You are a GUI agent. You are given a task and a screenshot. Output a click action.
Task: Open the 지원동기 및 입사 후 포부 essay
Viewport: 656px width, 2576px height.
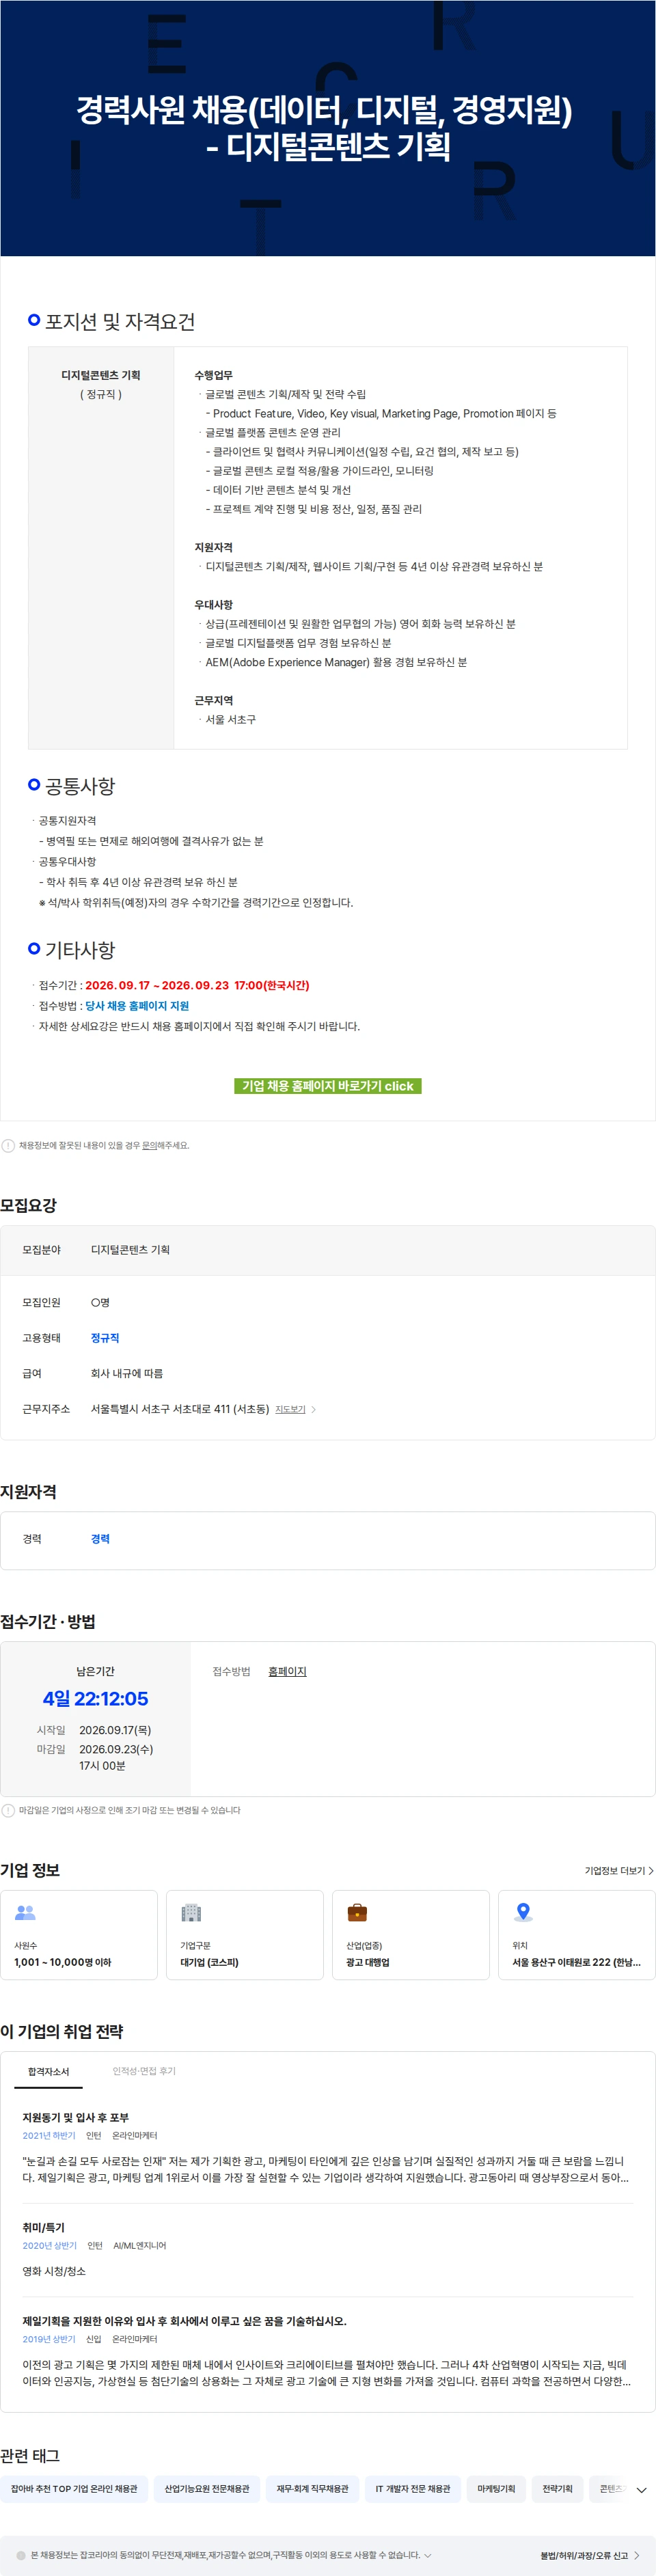[75, 2117]
